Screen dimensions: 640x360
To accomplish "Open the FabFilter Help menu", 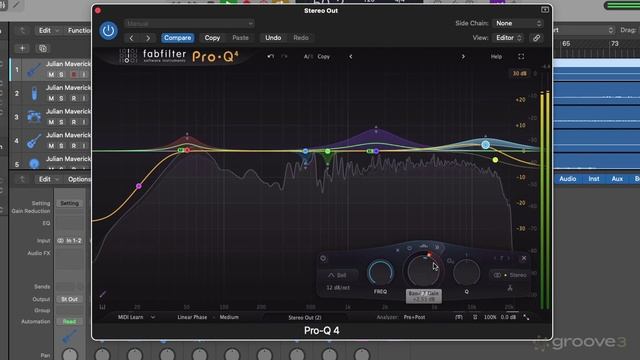I will click(496, 57).
